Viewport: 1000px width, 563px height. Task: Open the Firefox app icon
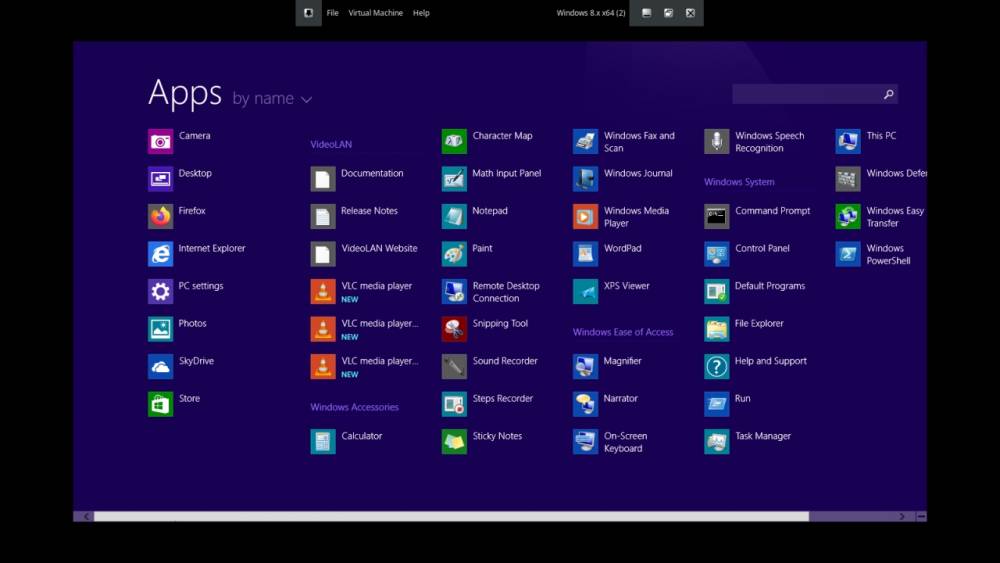click(x=160, y=217)
